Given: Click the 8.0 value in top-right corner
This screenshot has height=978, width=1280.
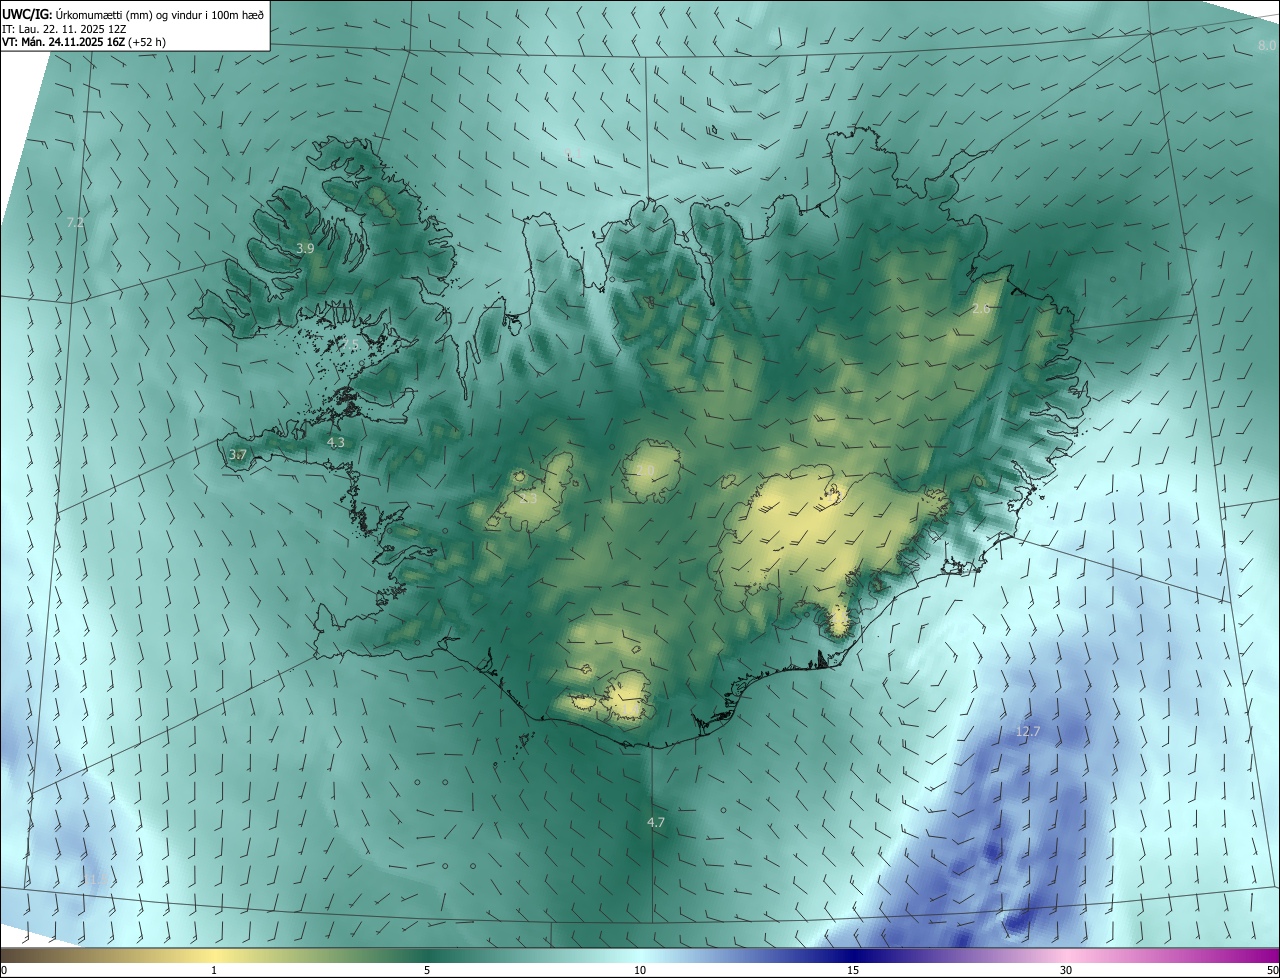Looking at the screenshot, I should [x=1267, y=46].
